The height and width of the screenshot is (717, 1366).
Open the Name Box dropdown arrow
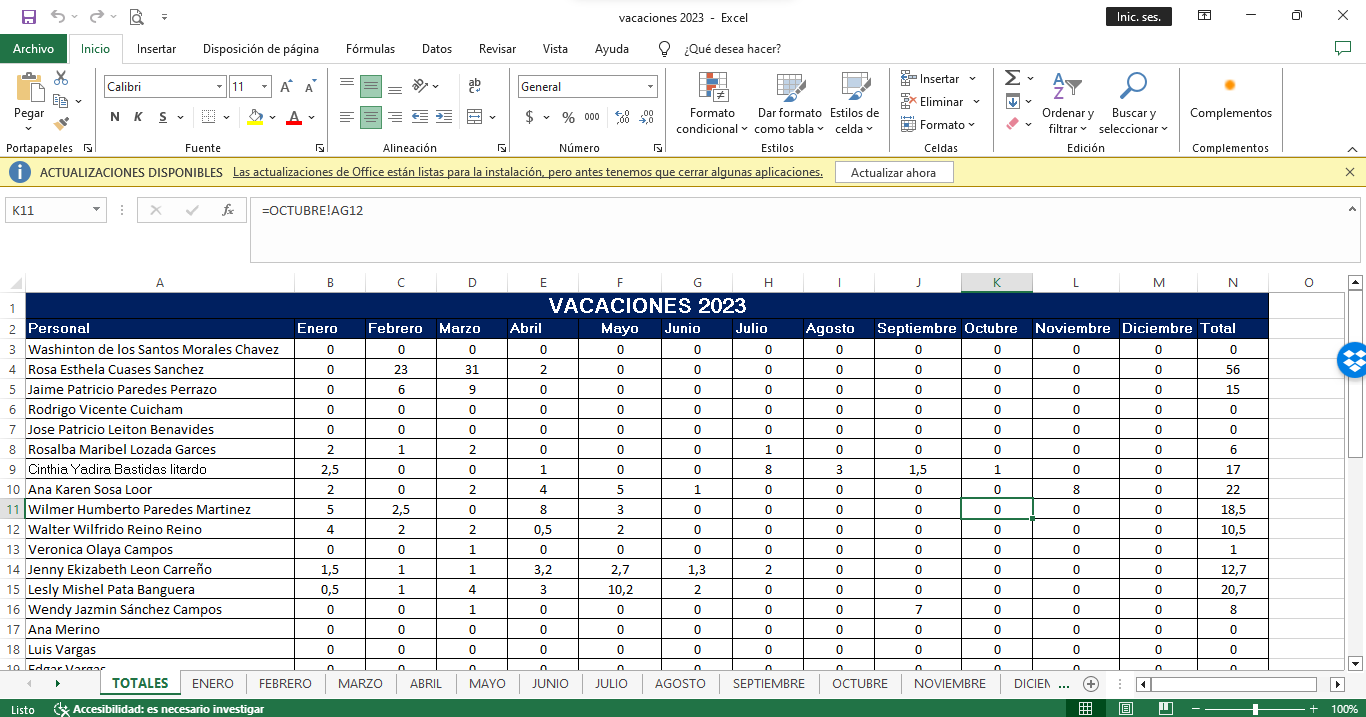click(x=96, y=210)
